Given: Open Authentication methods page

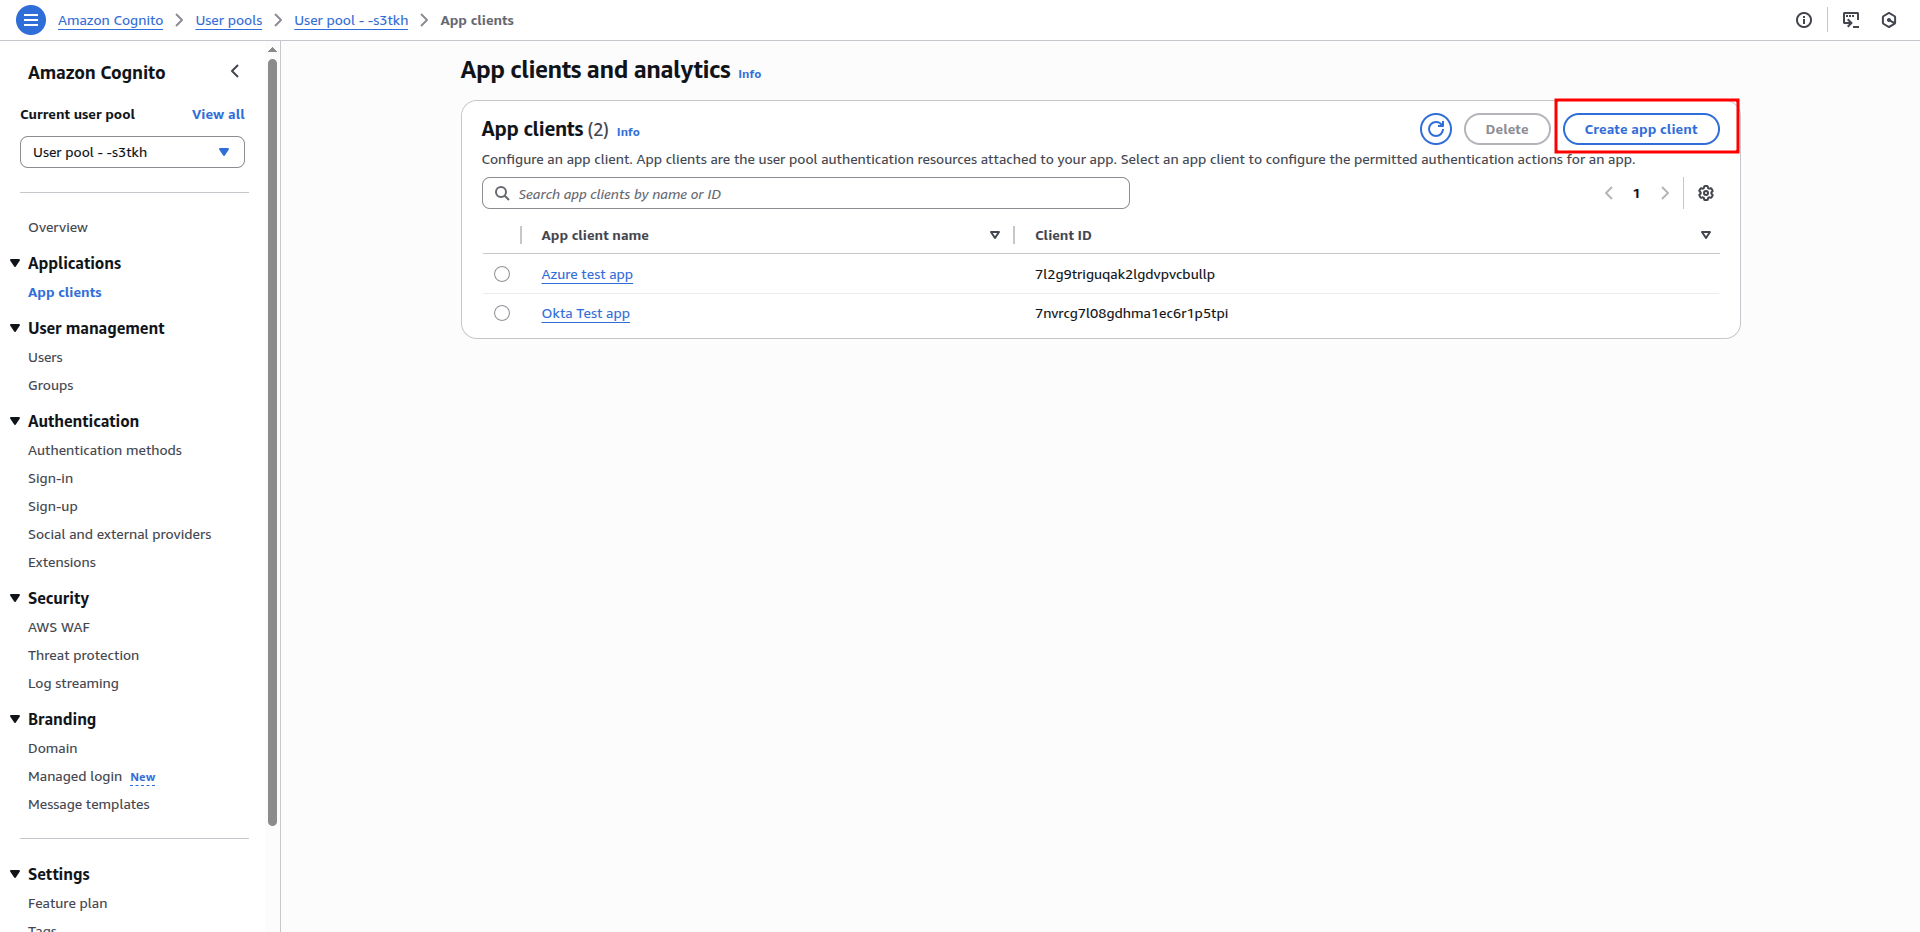Looking at the screenshot, I should pos(105,450).
